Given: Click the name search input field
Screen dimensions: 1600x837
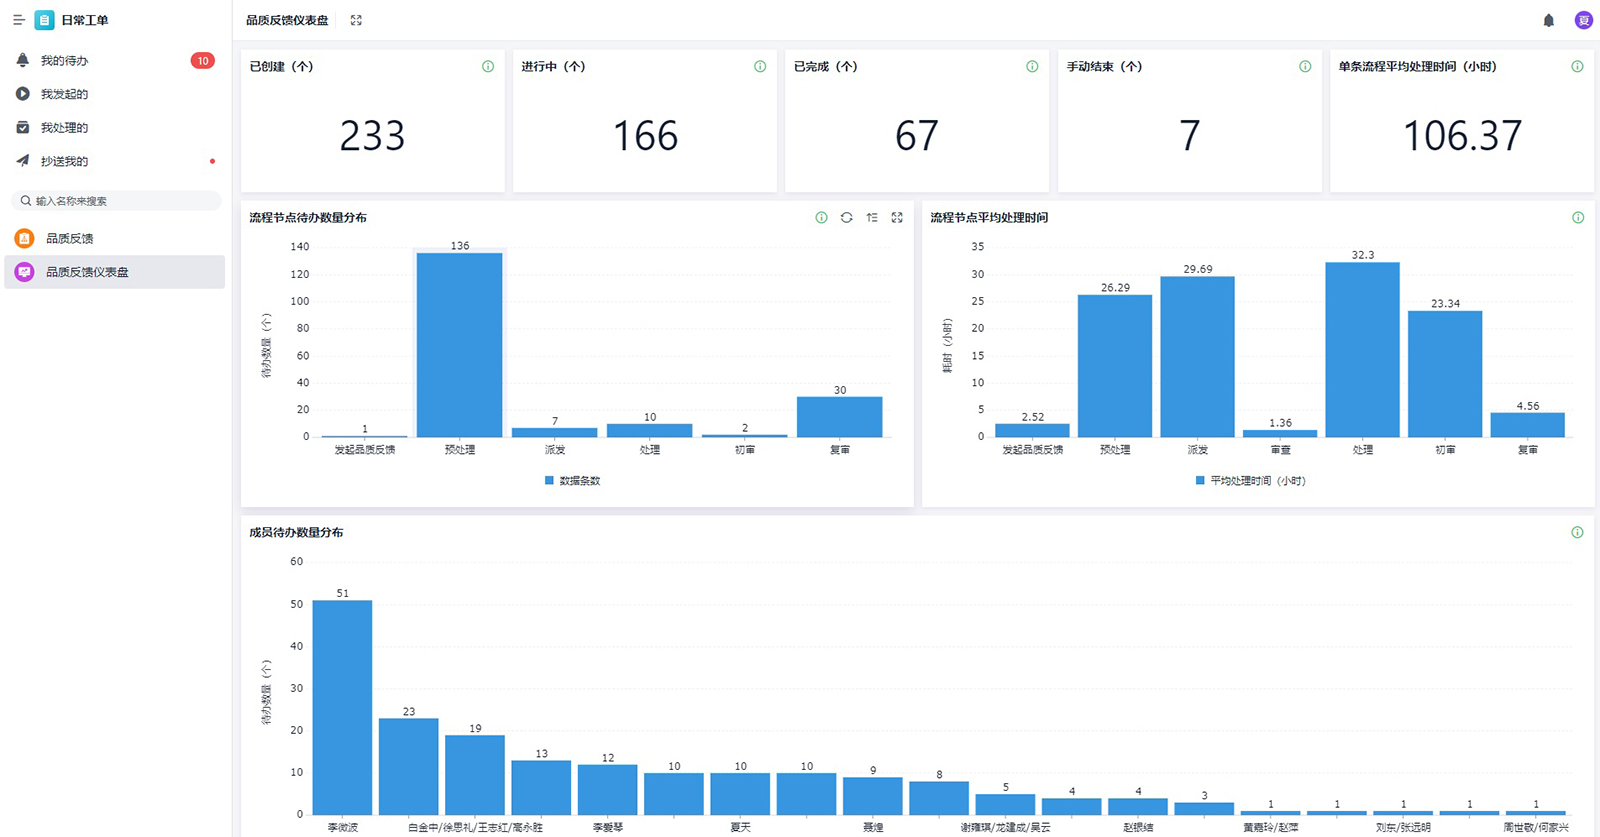Looking at the screenshot, I should click(x=120, y=201).
